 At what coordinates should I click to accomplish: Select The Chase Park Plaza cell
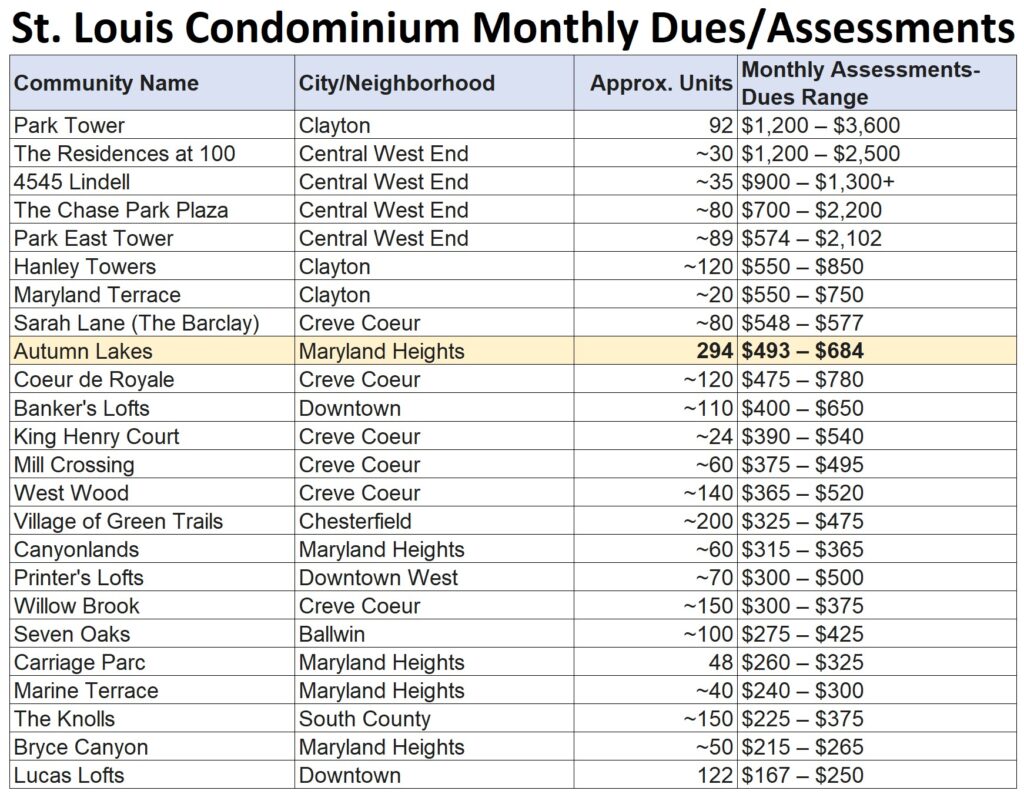(121, 210)
